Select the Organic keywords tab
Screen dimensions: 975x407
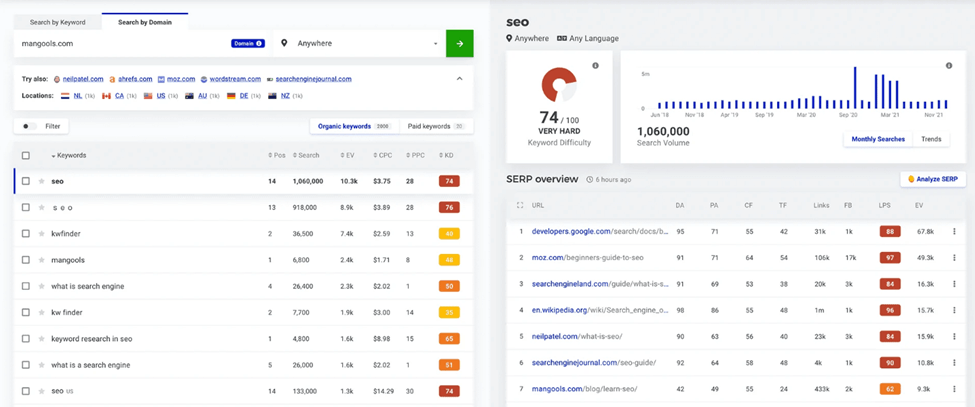click(354, 126)
